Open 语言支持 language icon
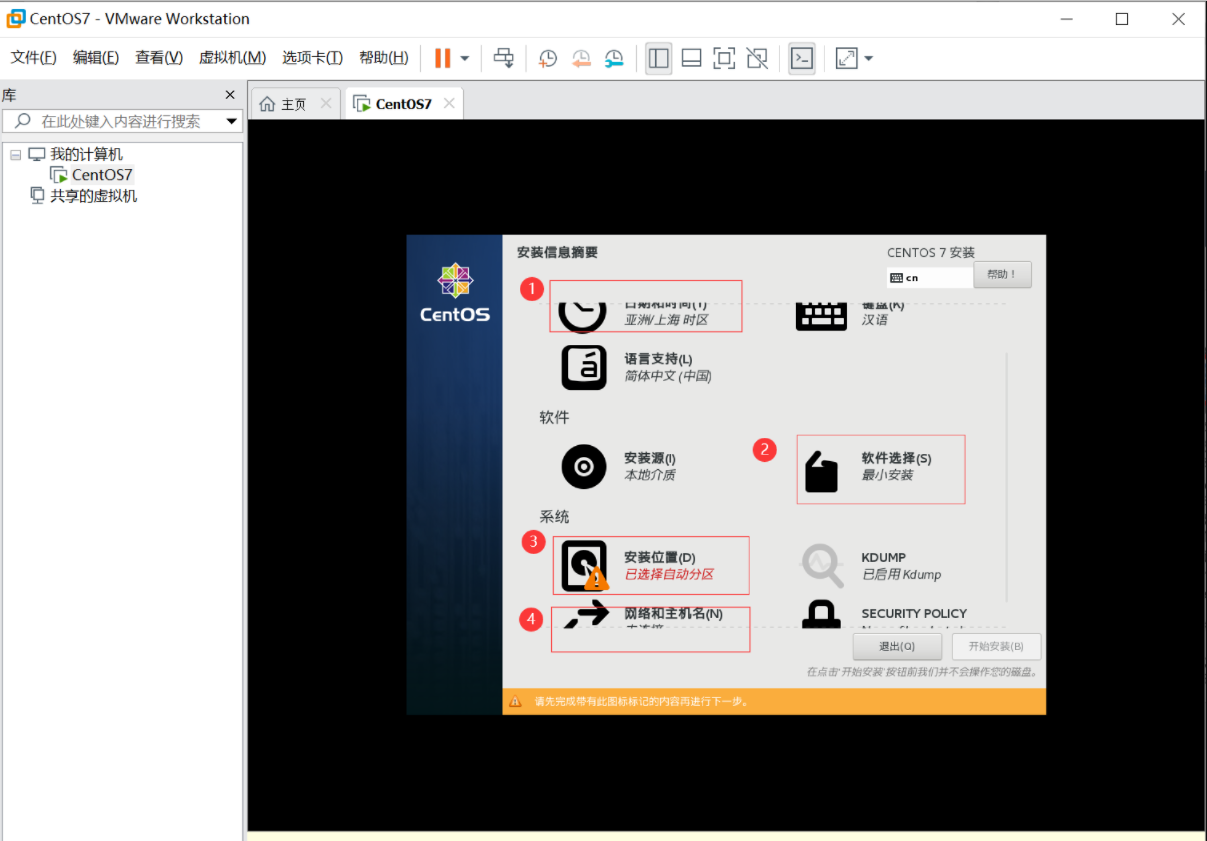The height and width of the screenshot is (841, 1207). pyautogui.click(x=584, y=367)
